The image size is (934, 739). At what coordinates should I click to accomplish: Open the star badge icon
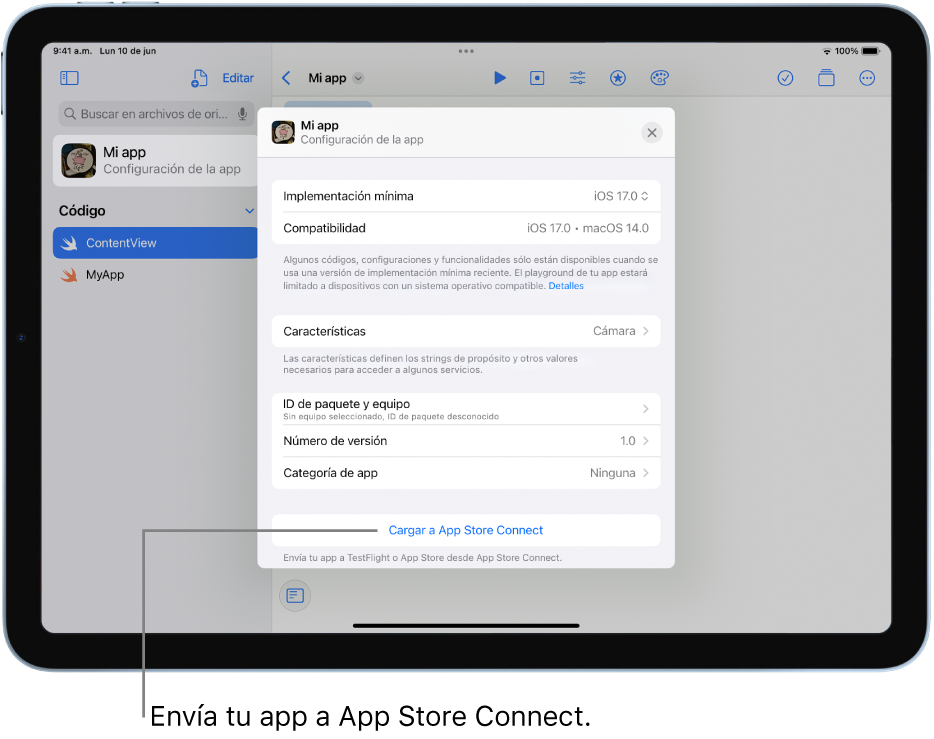pos(618,78)
